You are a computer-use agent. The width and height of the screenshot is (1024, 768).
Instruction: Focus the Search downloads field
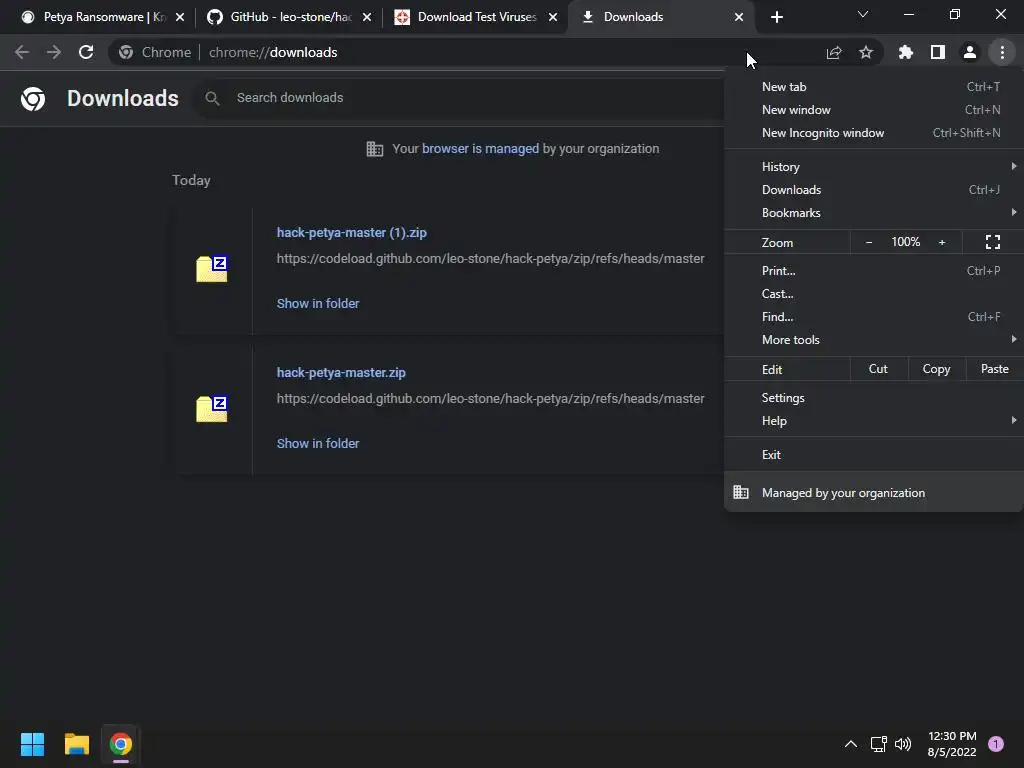457,98
